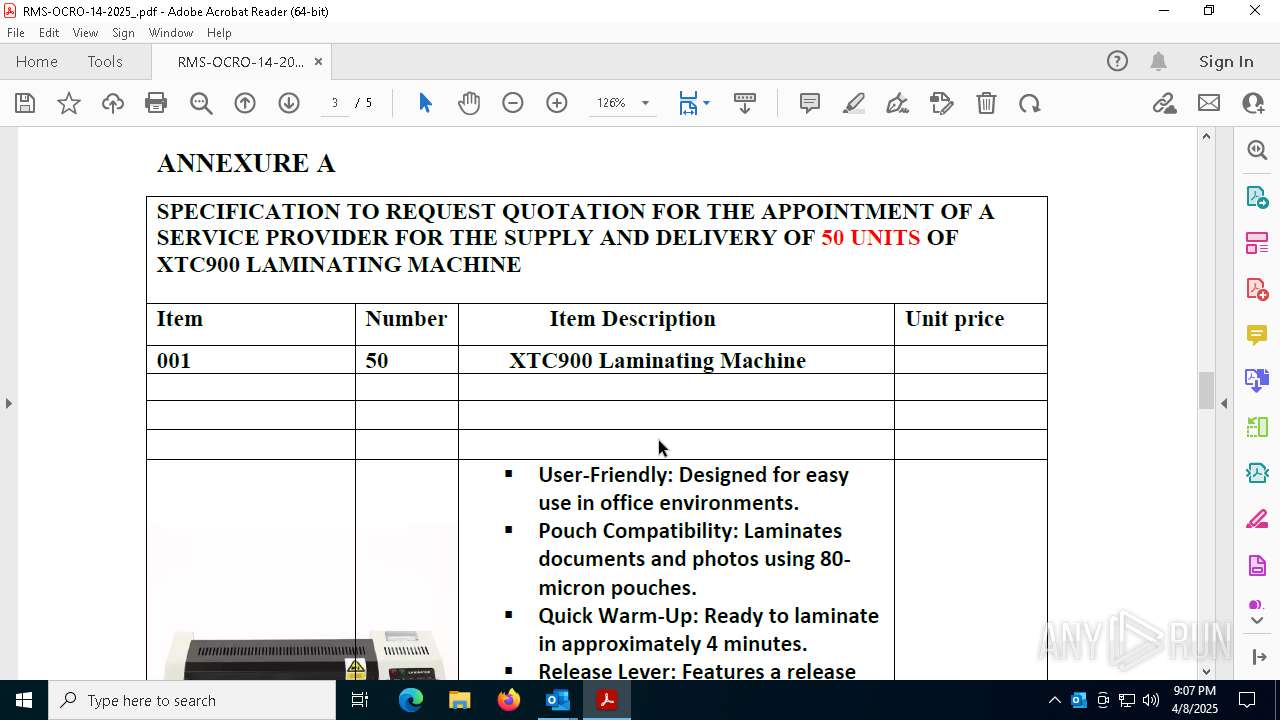View notifications bell
The height and width of the screenshot is (720, 1280).
1159,62
